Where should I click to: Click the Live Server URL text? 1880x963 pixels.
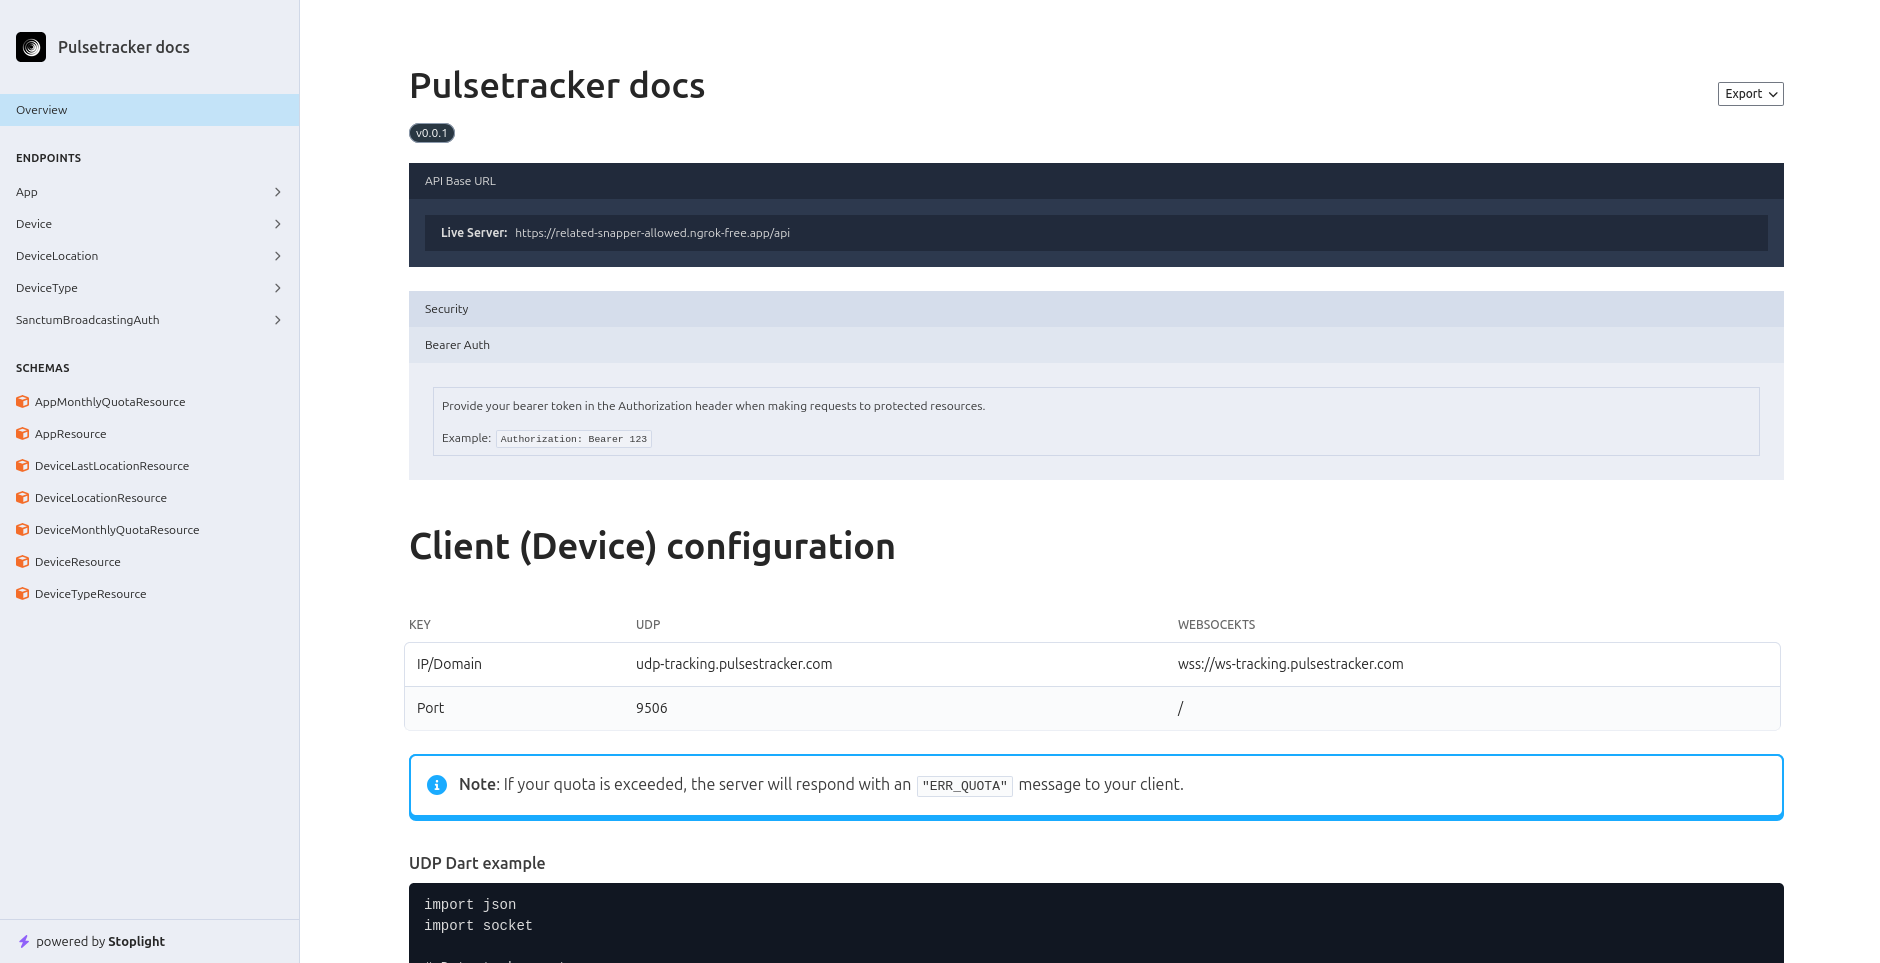652,233
